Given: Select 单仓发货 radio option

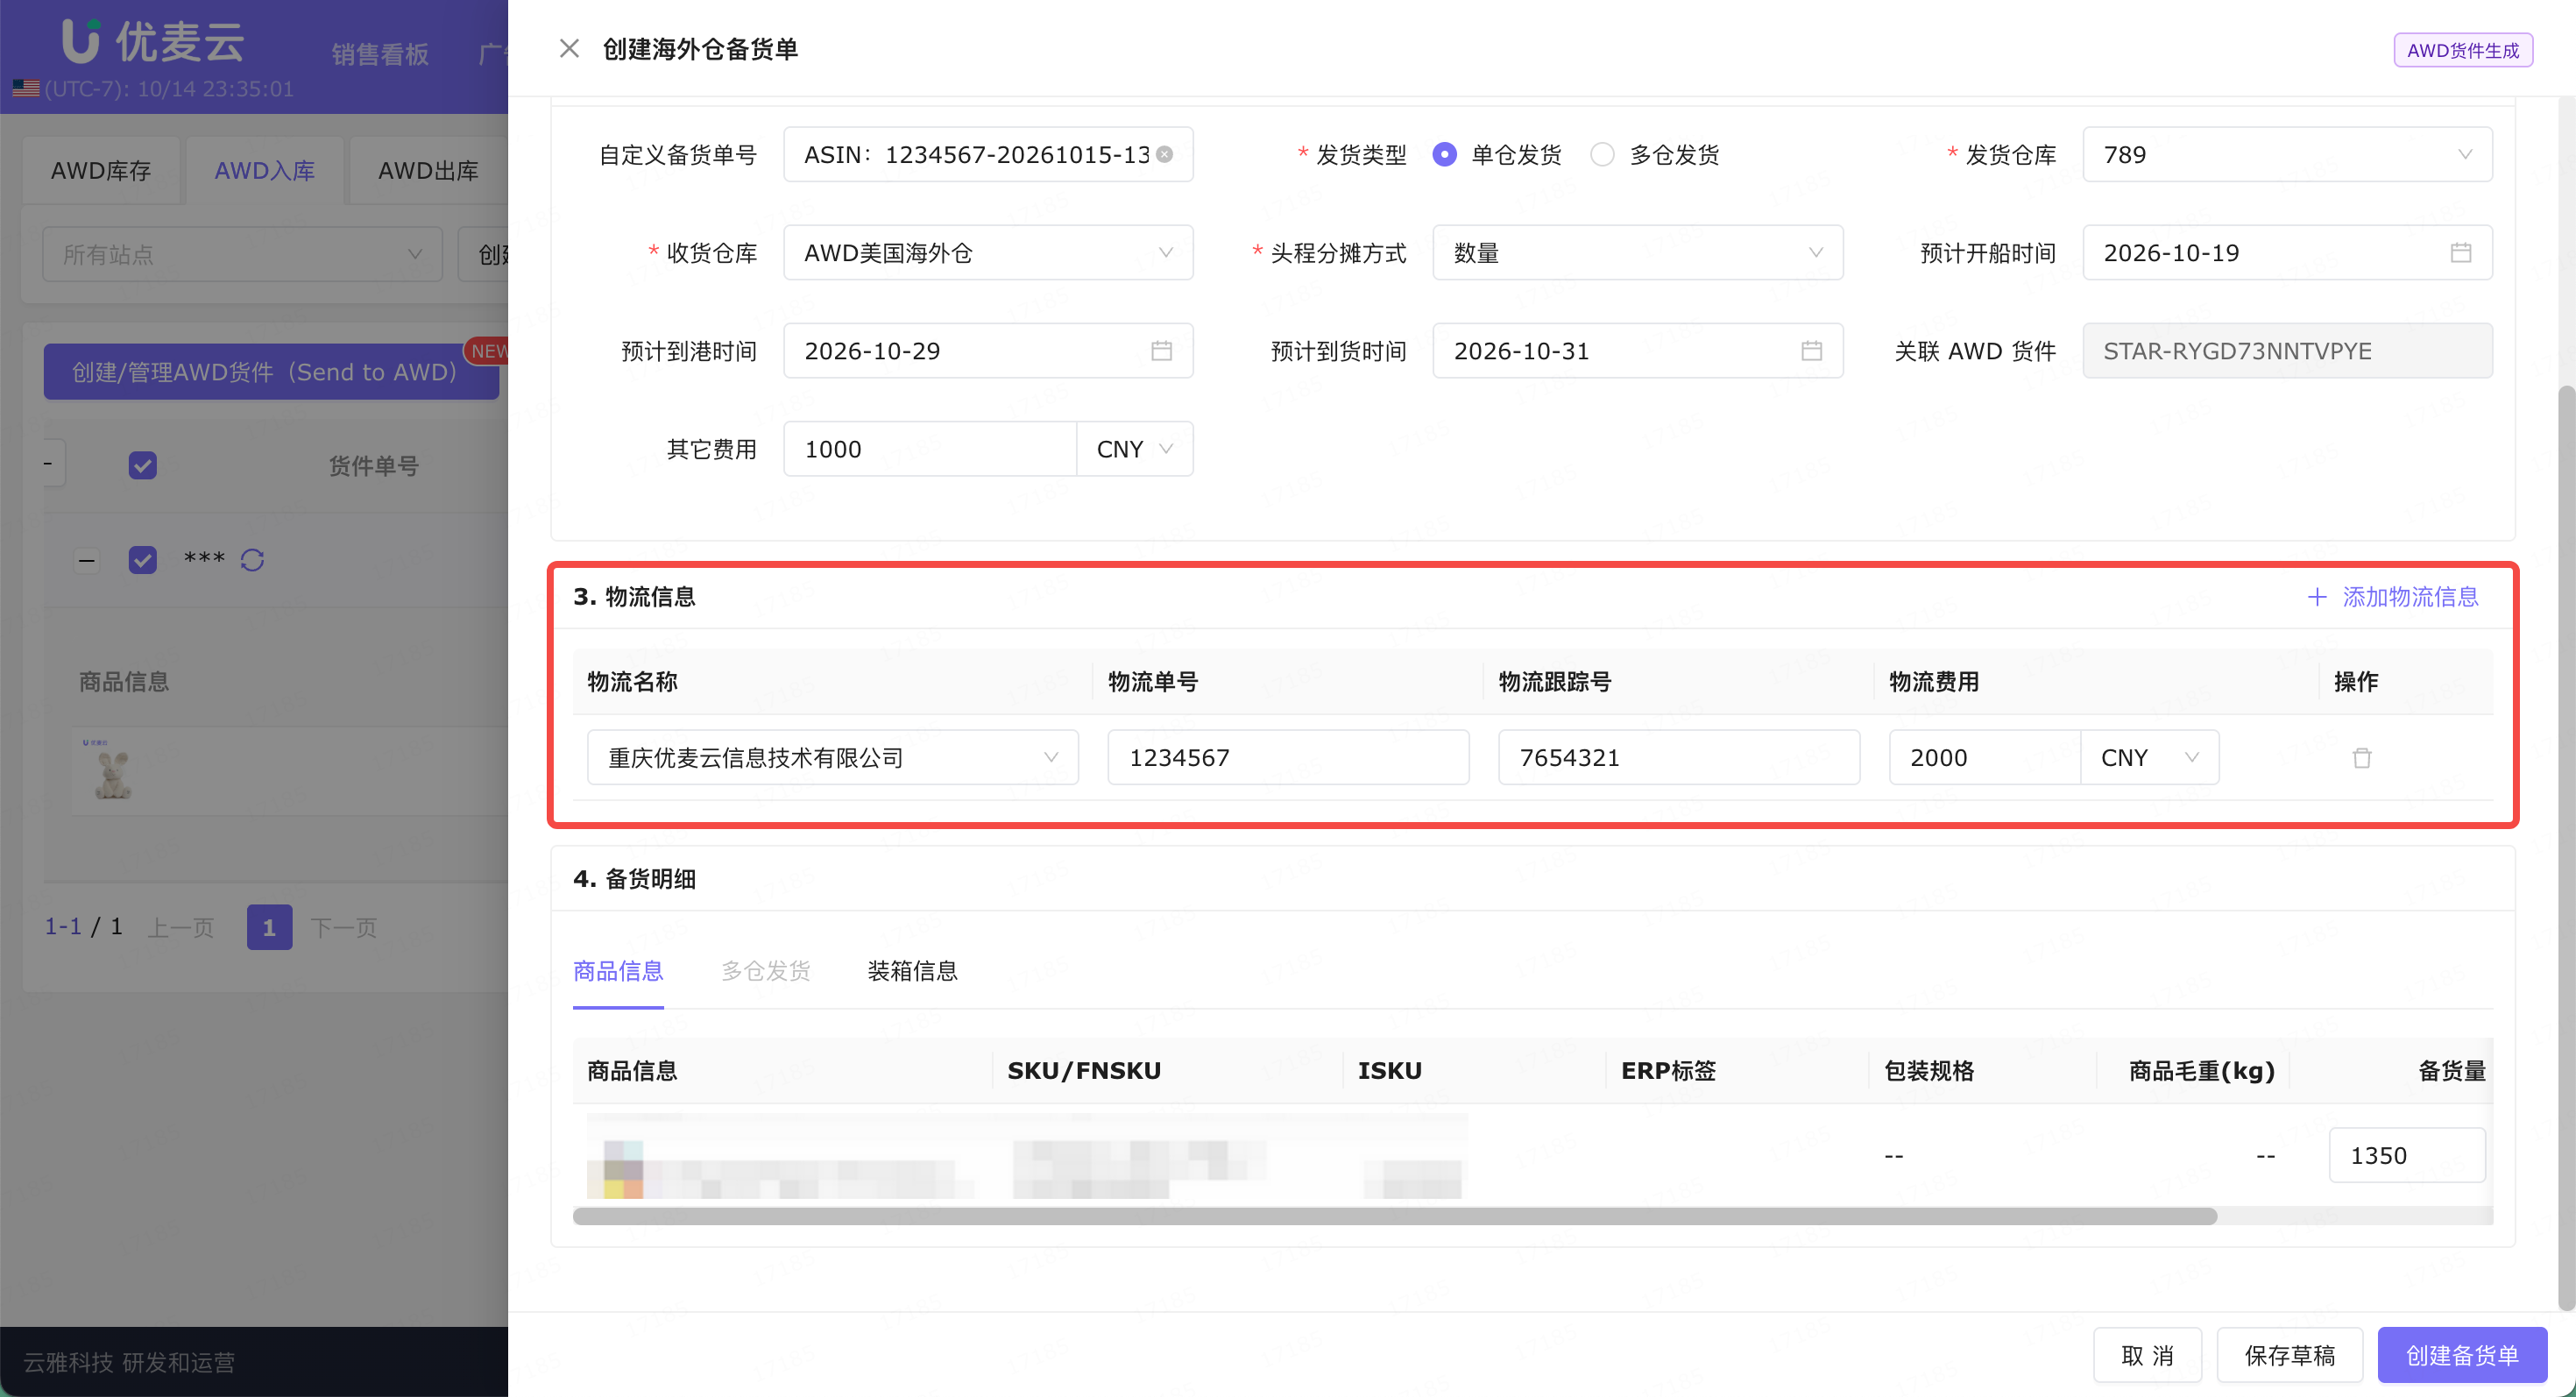Looking at the screenshot, I should [1444, 154].
